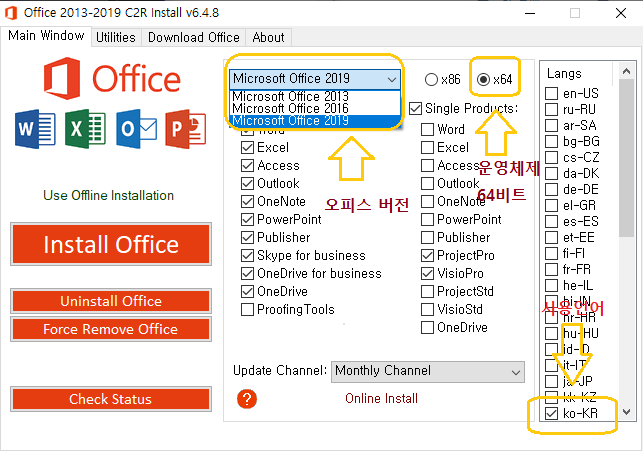Check Publisher under Single Products
This screenshot has height=451, width=643.
(427, 238)
